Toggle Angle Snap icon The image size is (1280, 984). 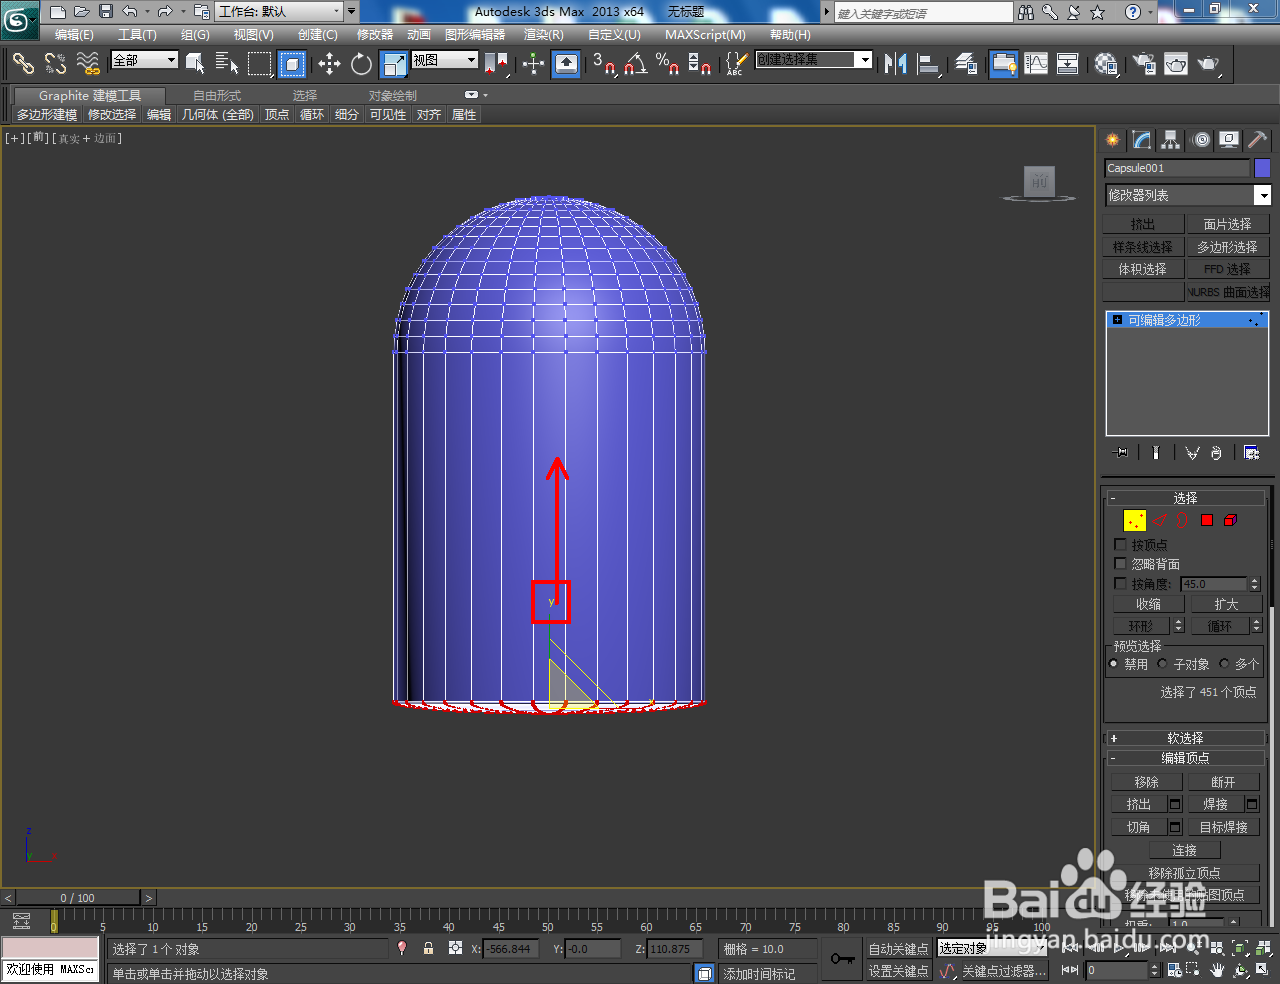pyautogui.click(x=636, y=64)
